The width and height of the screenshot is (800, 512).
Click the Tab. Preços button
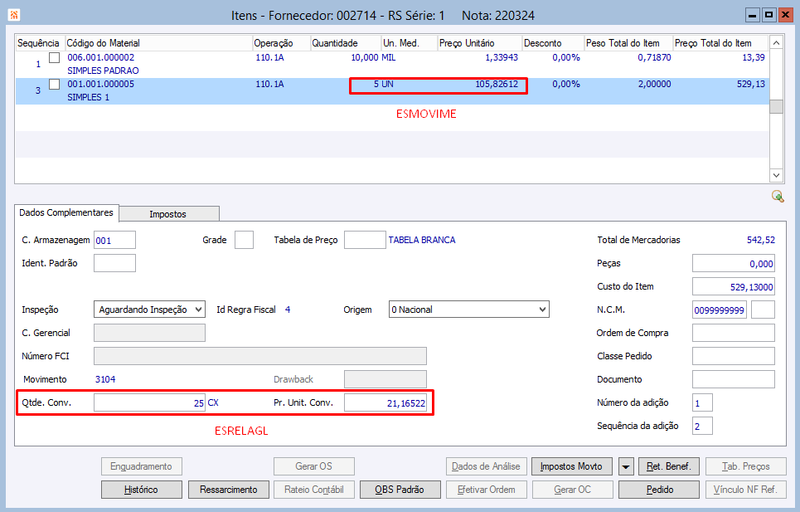click(746, 467)
